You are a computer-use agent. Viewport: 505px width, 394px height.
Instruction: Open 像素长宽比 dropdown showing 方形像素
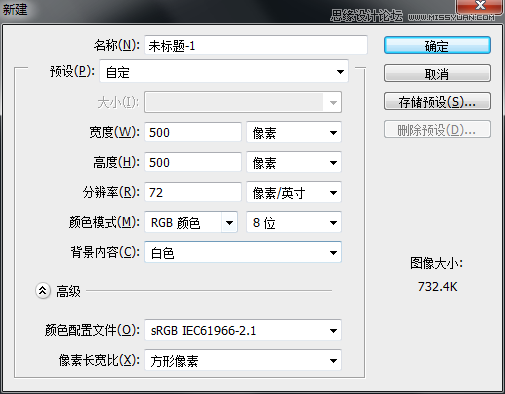point(243,360)
